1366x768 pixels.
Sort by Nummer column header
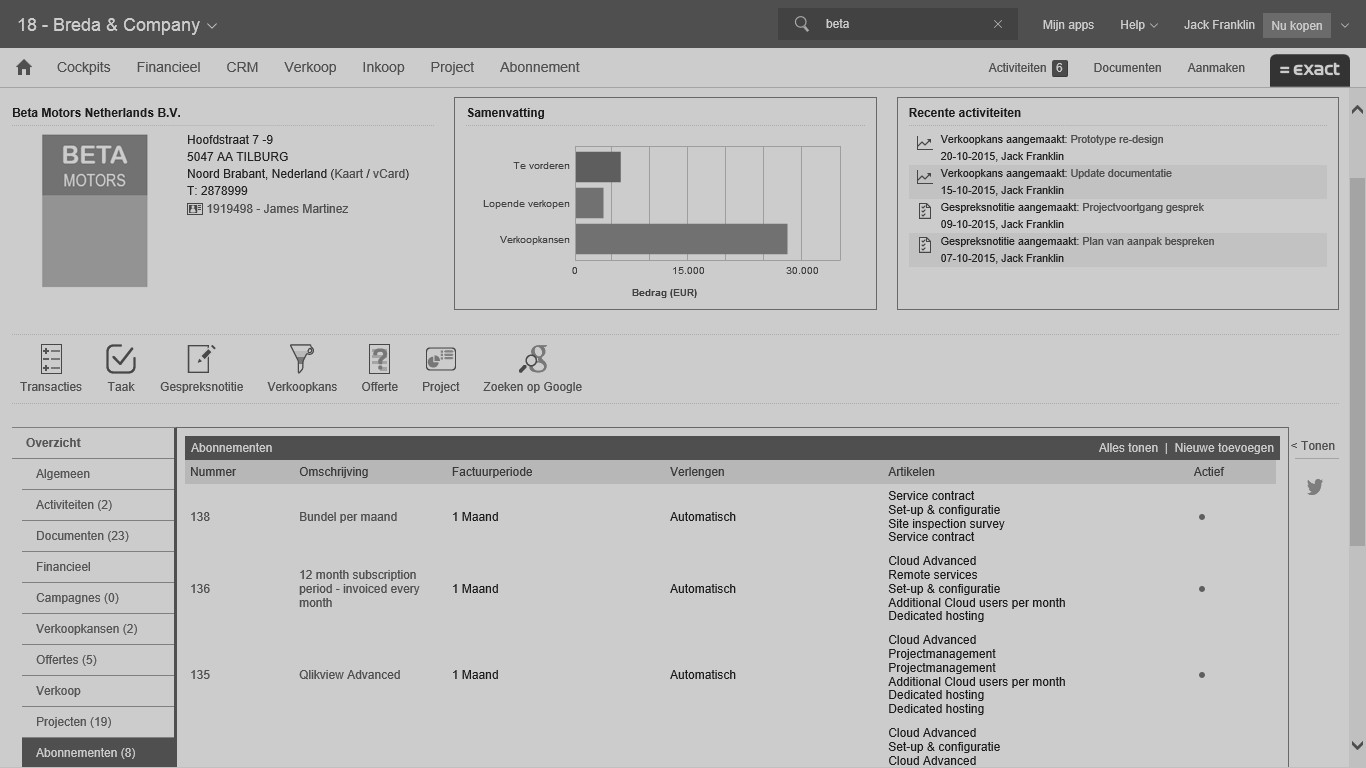click(x=213, y=472)
